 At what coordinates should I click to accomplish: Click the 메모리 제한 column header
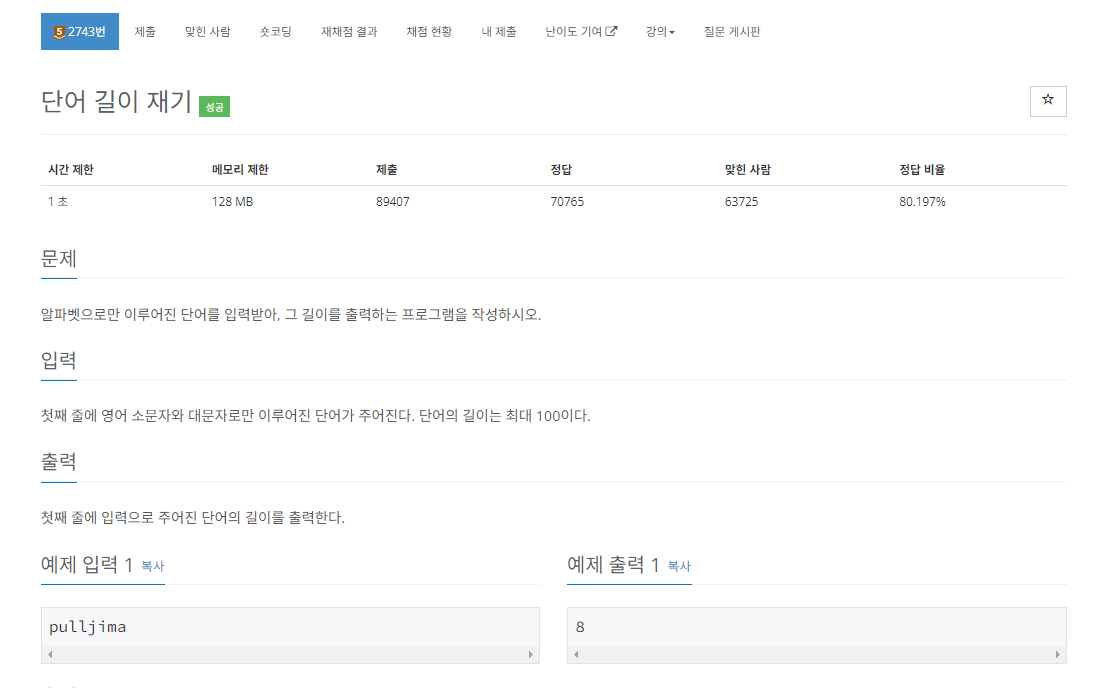click(240, 169)
